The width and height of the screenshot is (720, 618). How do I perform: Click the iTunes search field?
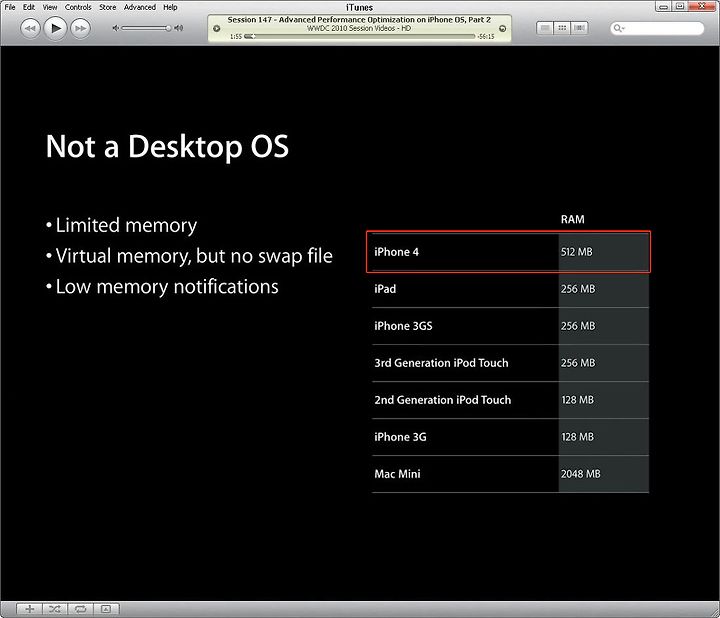pos(657,28)
